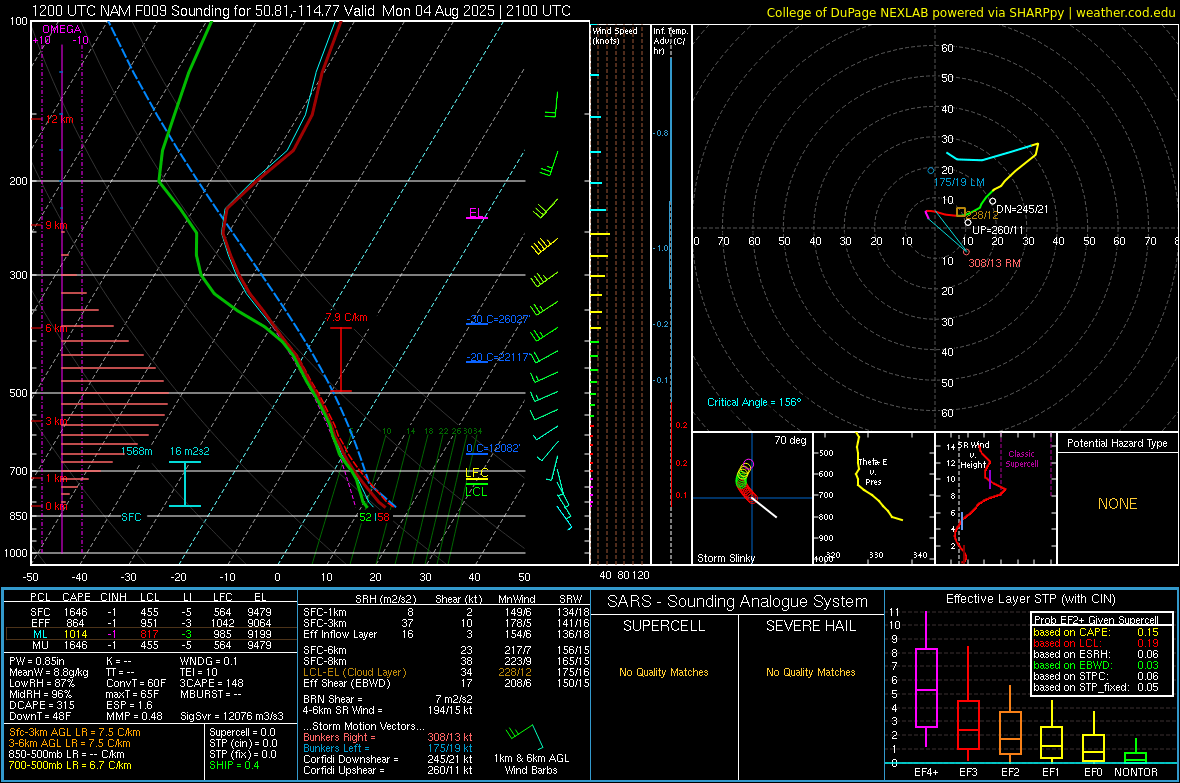Viewport: 1180px width, 783px height.
Task: Click the Bunkers Left storm motion line
Action: click(388, 748)
